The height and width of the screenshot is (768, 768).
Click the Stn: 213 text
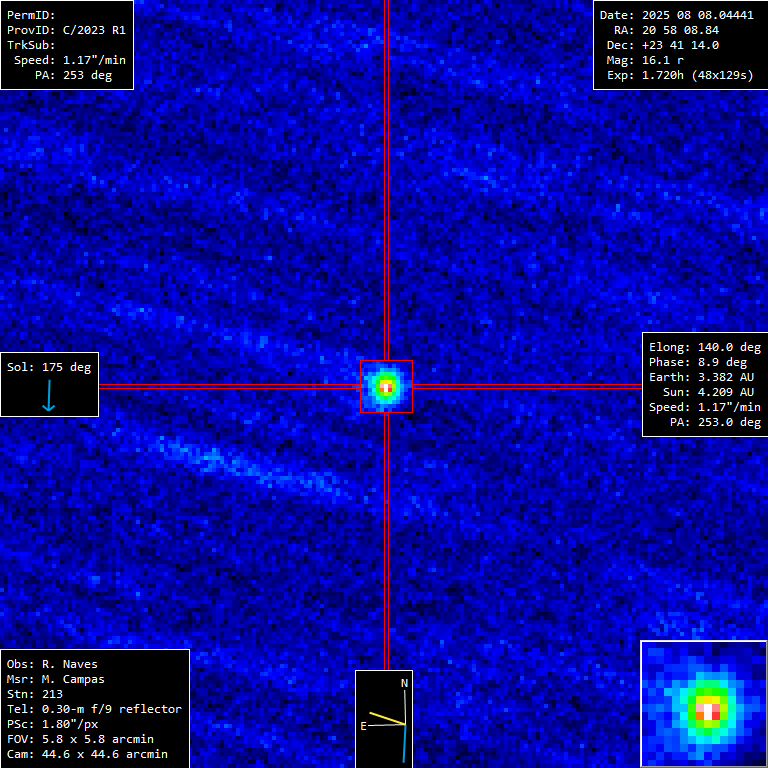[35, 695]
